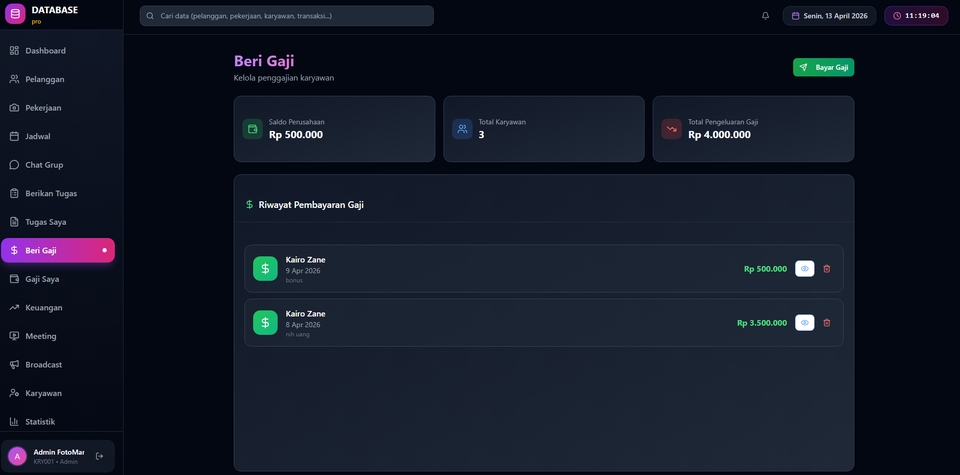
Task: Click dollar icon beside Riwayat Pembayaran Gaji
Action: coord(249,204)
